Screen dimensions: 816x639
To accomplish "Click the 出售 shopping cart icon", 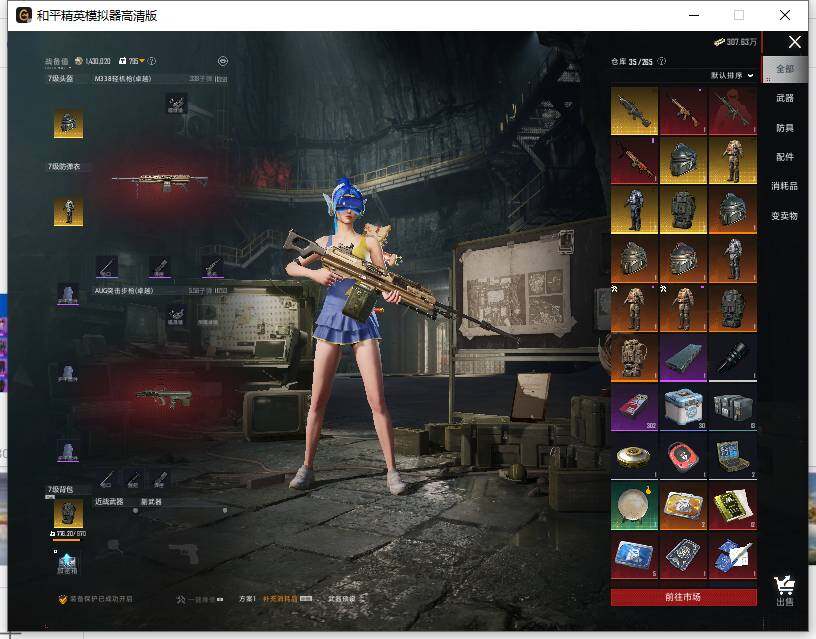I will click(x=784, y=591).
